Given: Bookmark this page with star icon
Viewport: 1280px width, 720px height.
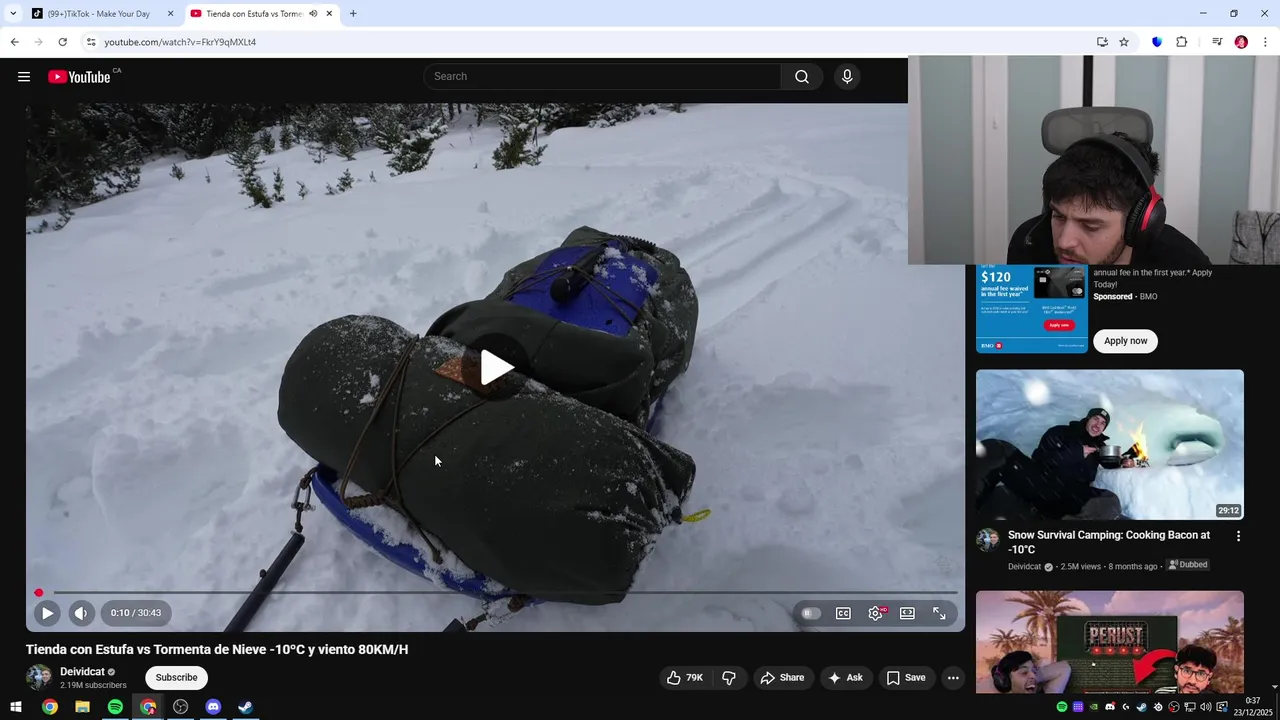Looking at the screenshot, I should [1124, 42].
